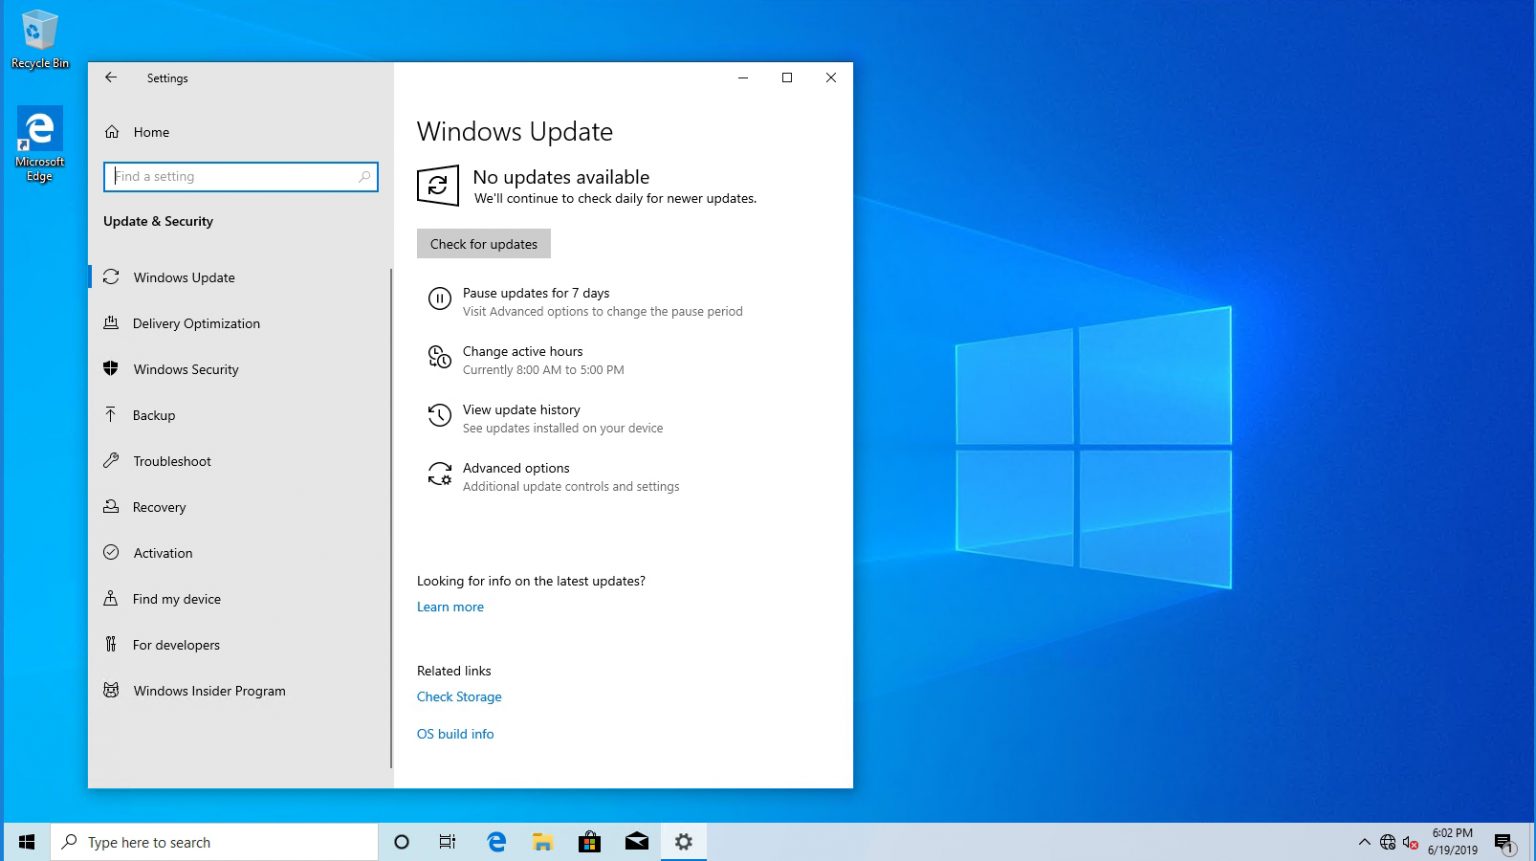Expand hidden icons in the system tray
Viewport: 1536px width, 861px height.
coord(1363,841)
